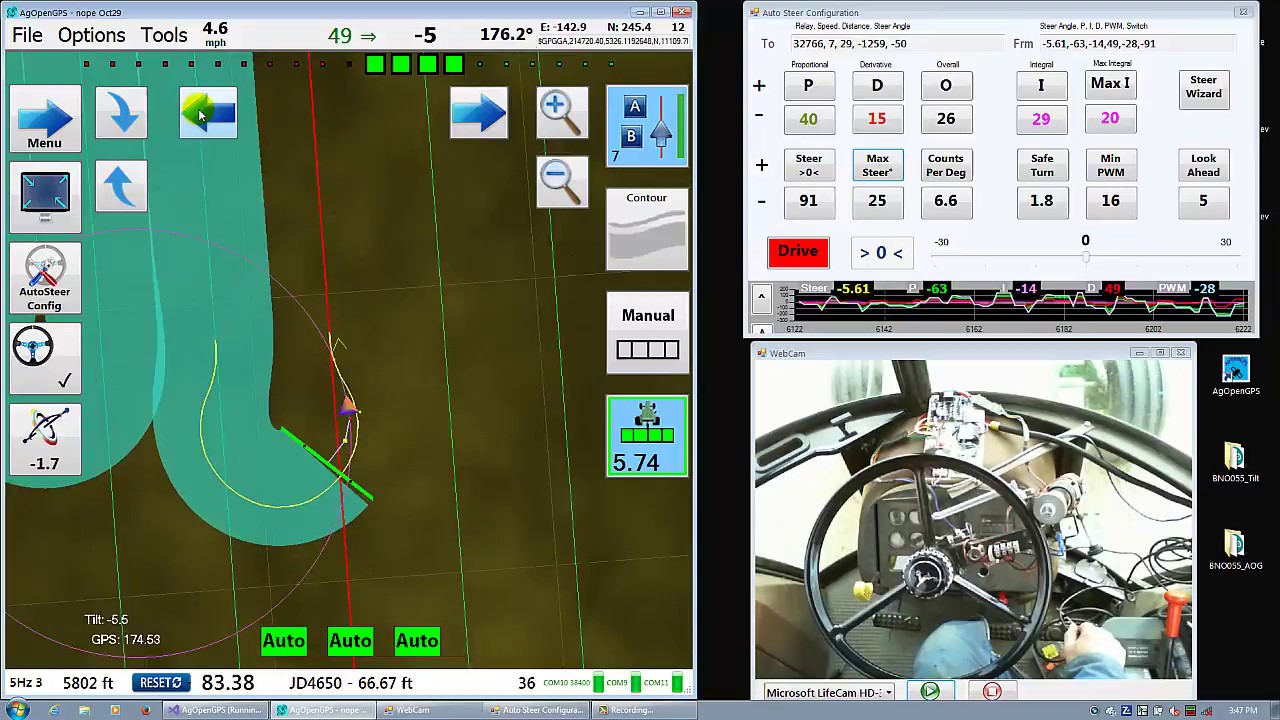Click the Frm data string field
1280x720 pixels.
coord(1138,44)
